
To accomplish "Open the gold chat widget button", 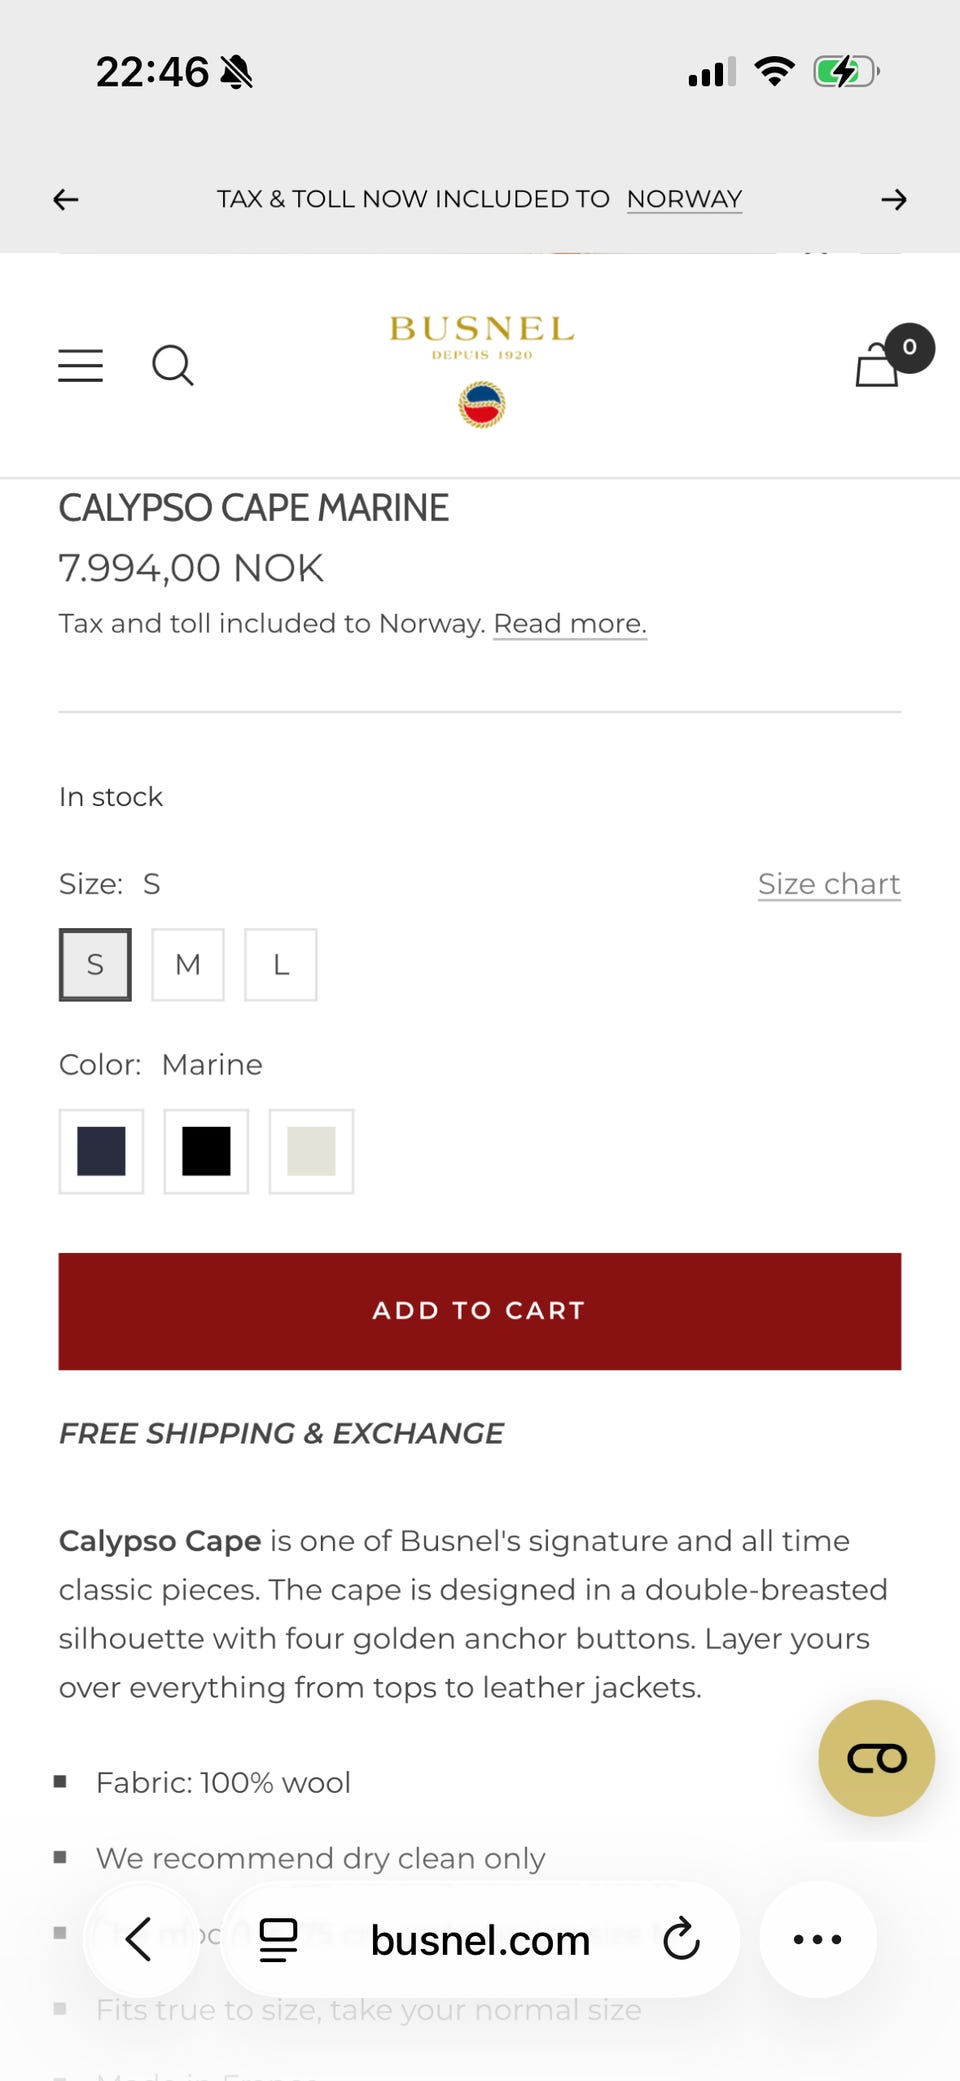I will tap(876, 1758).
